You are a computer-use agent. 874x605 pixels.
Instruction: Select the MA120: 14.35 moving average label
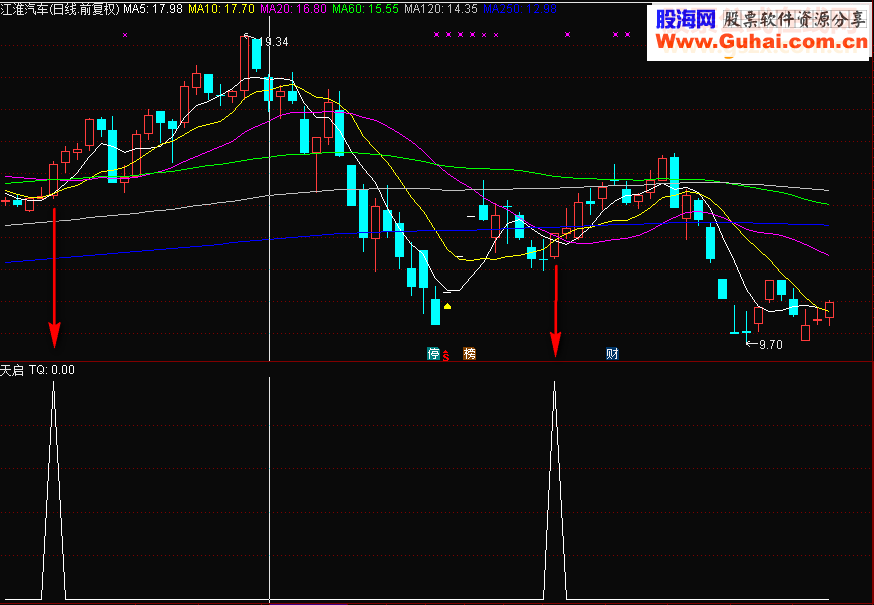pyautogui.click(x=441, y=9)
